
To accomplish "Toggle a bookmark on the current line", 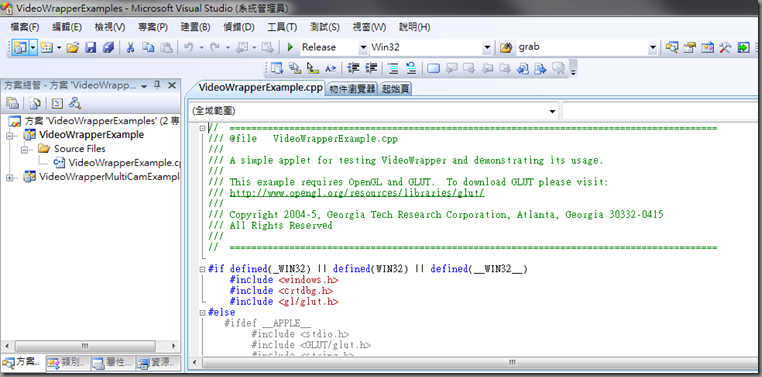I will [x=433, y=69].
